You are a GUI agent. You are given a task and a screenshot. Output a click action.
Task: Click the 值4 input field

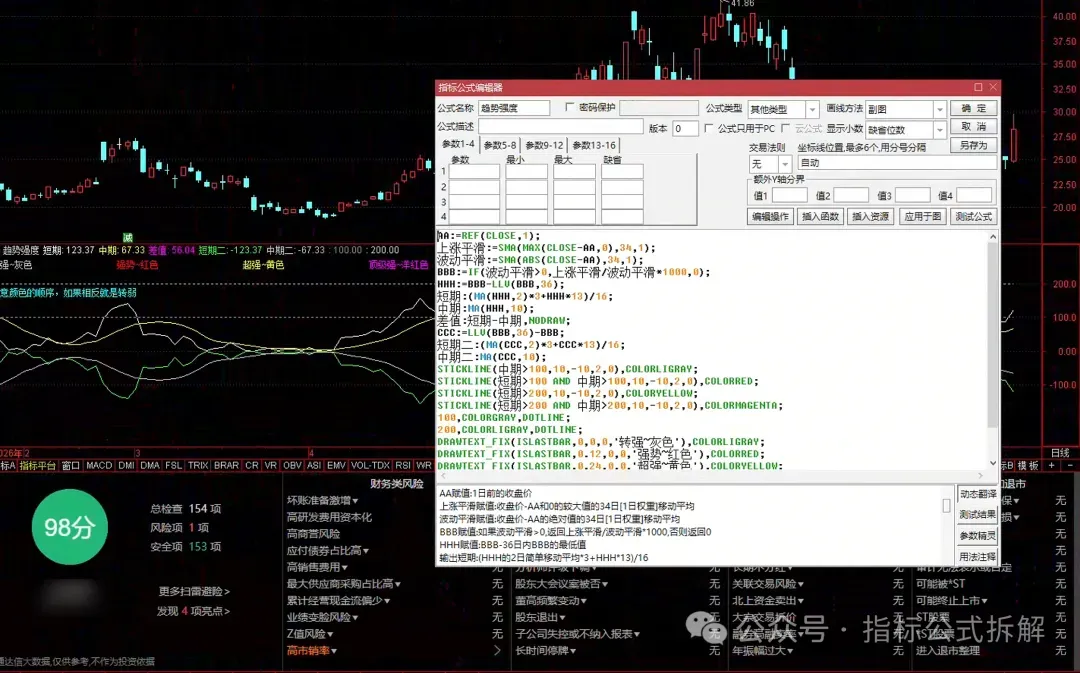(974, 196)
